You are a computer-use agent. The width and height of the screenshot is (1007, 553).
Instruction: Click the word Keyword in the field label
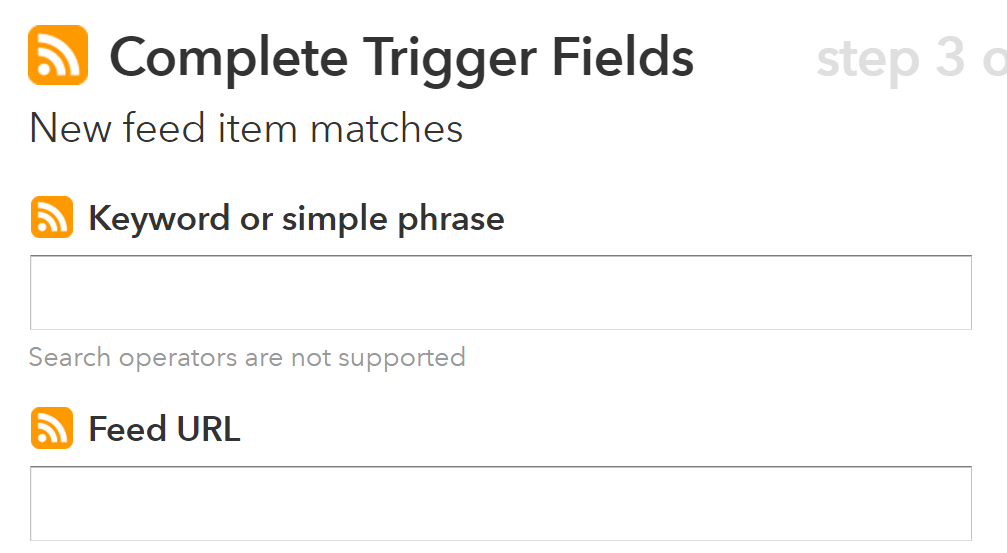pyautogui.click(x=159, y=219)
